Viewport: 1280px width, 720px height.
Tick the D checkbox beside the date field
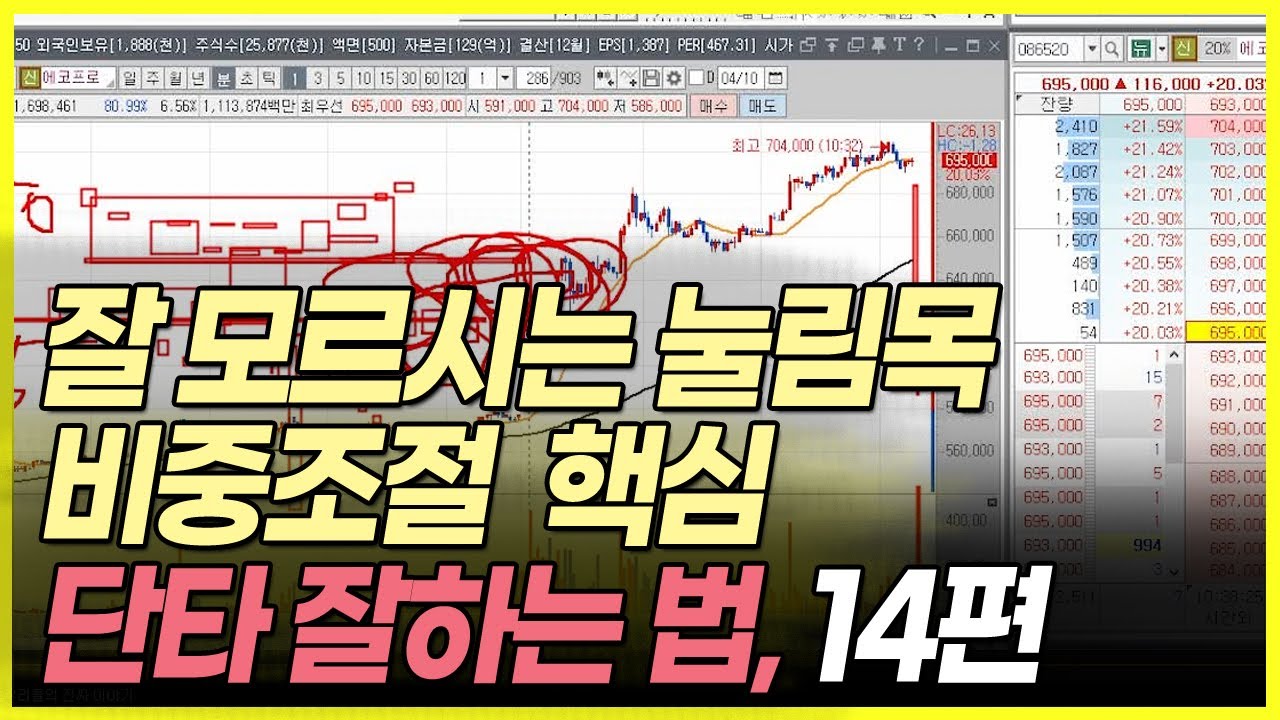click(x=696, y=79)
